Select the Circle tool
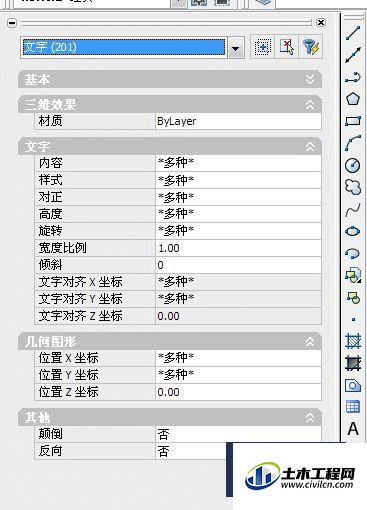 click(353, 165)
